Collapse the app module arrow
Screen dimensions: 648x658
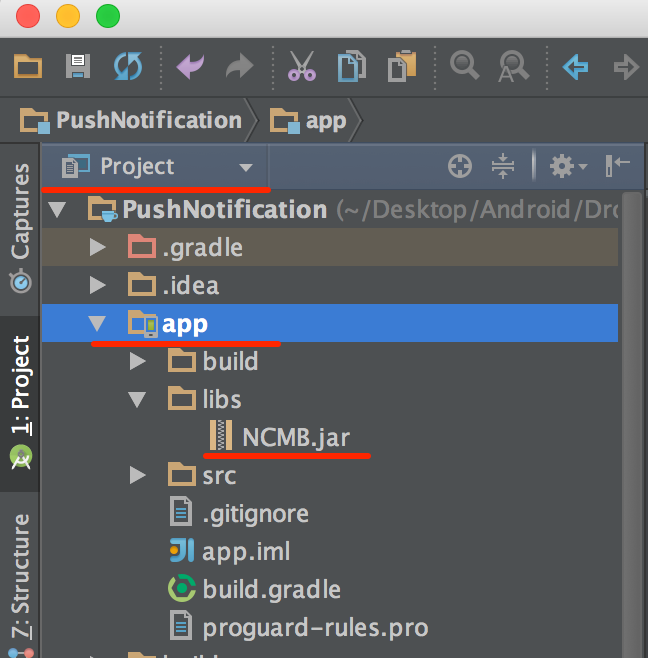97,324
